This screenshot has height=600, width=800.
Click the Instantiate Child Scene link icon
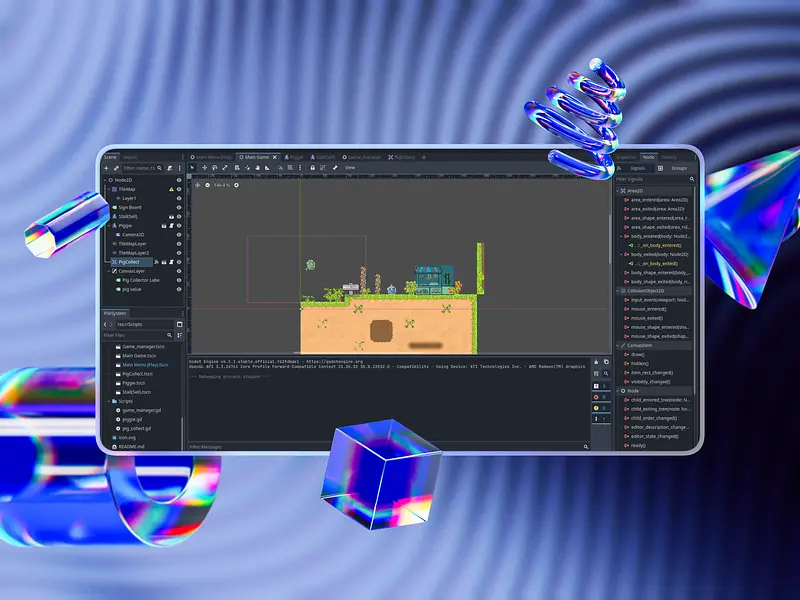point(115,168)
